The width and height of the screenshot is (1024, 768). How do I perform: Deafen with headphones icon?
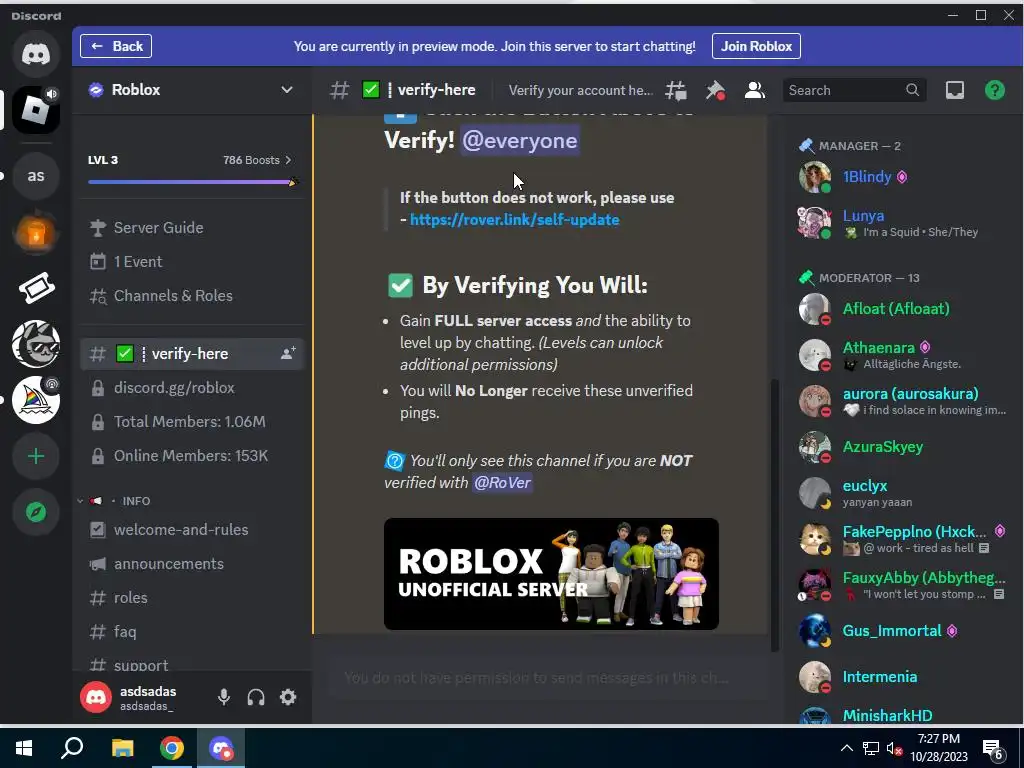(x=256, y=697)
